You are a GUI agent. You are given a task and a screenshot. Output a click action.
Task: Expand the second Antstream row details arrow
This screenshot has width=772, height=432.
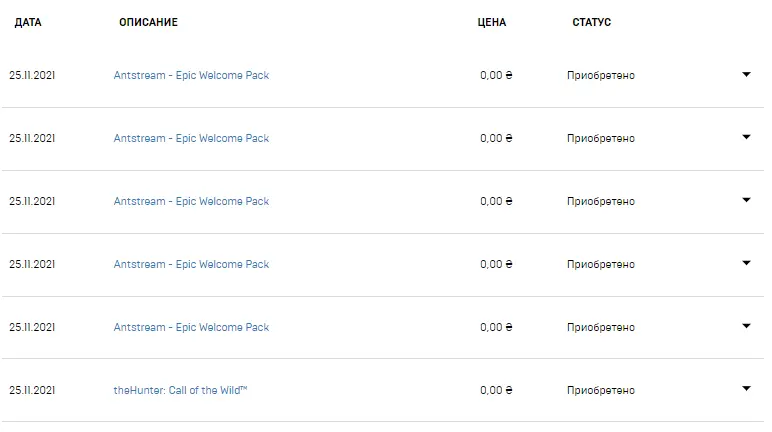[746, 137]
